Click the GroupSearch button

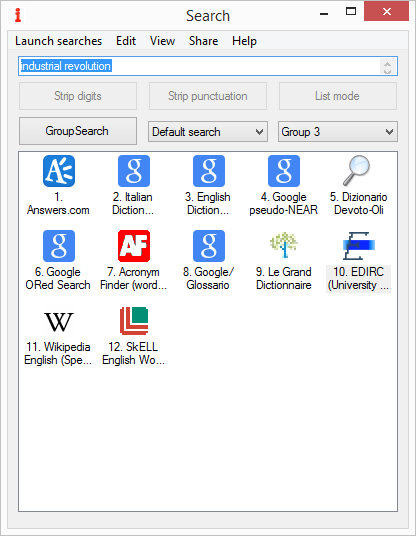[x=78, y=131]
